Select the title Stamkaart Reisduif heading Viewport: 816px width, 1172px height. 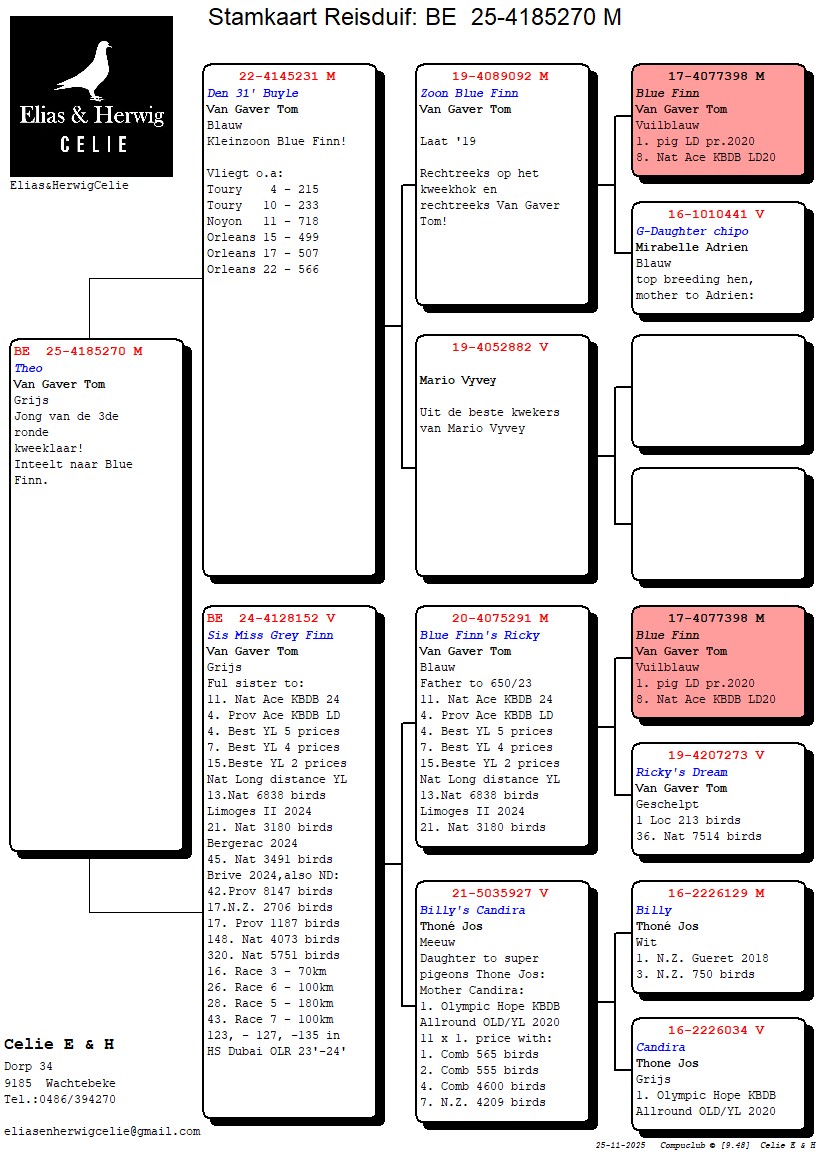tap(414, 17)
